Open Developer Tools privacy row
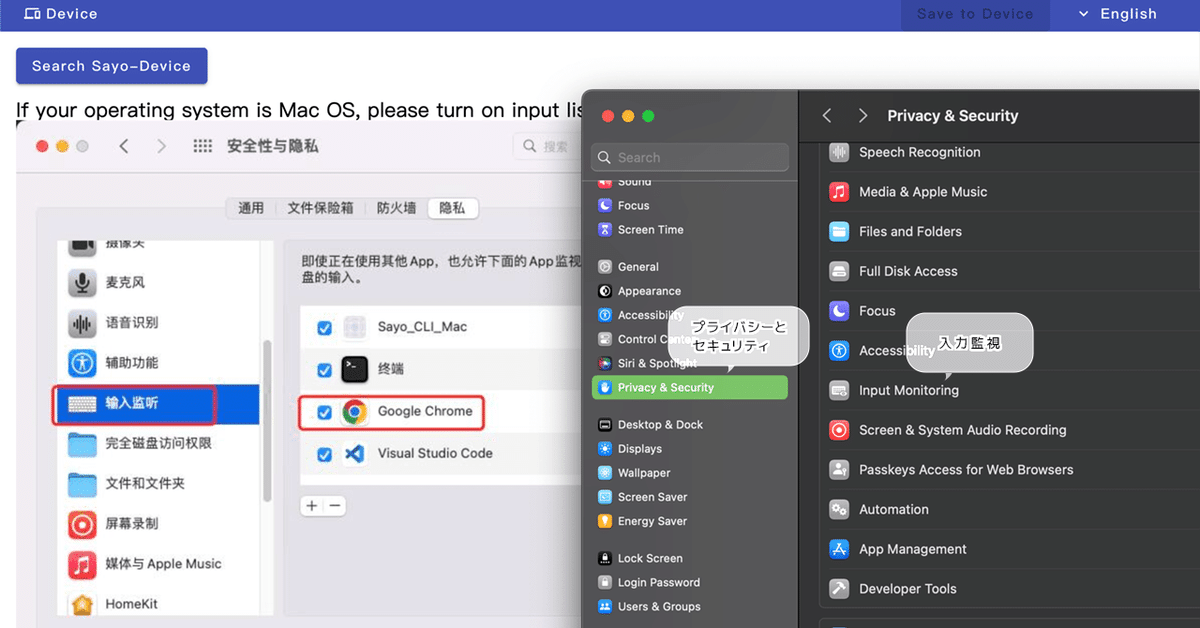The image size is (1200, 628). (x=1010, y=589)
